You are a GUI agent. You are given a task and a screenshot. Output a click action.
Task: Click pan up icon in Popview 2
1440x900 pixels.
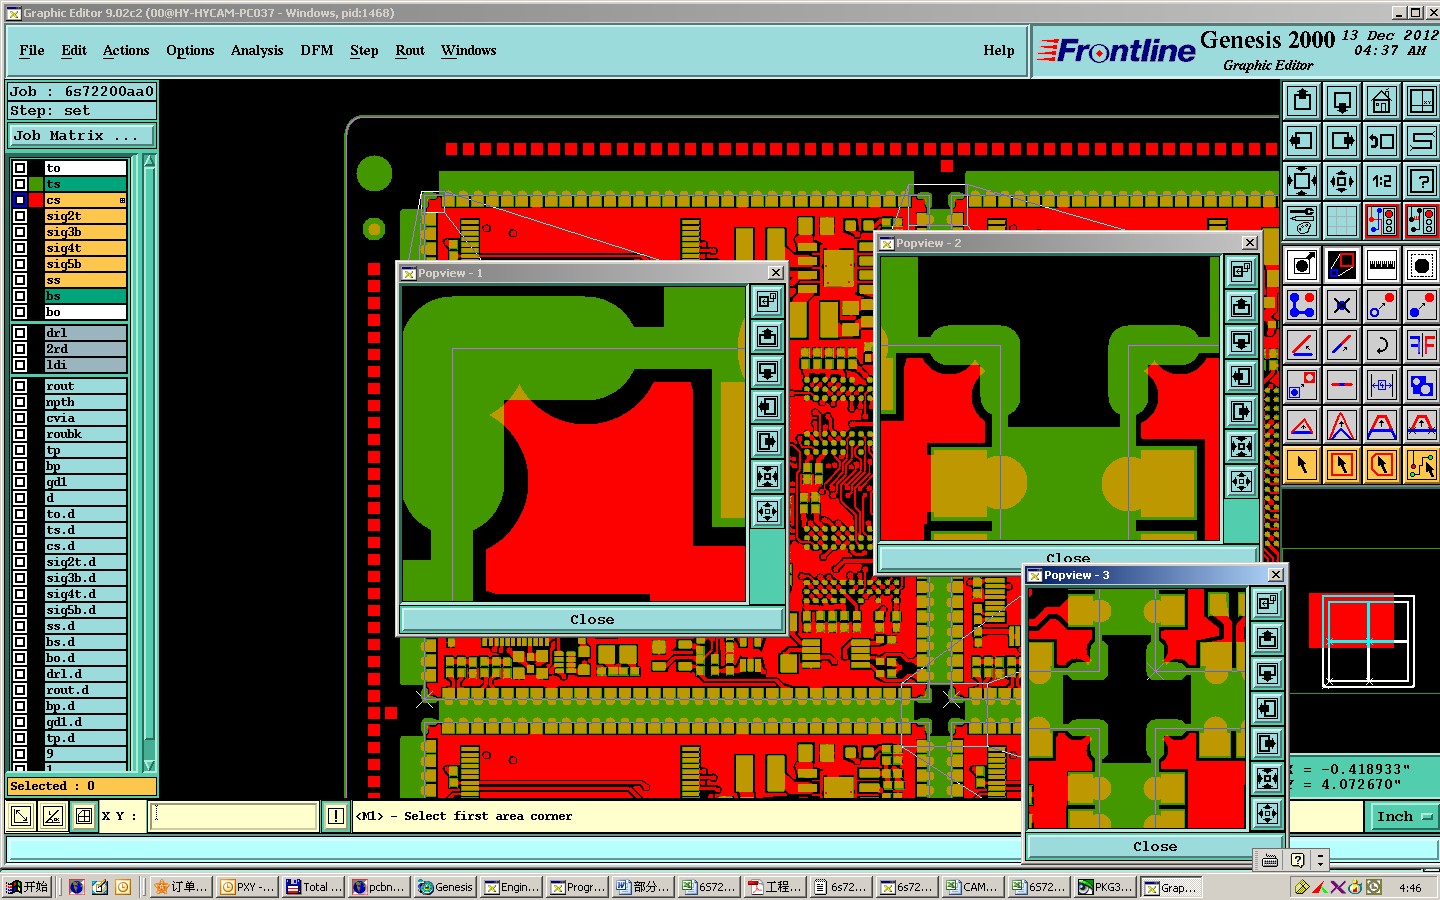point(1241,306)
